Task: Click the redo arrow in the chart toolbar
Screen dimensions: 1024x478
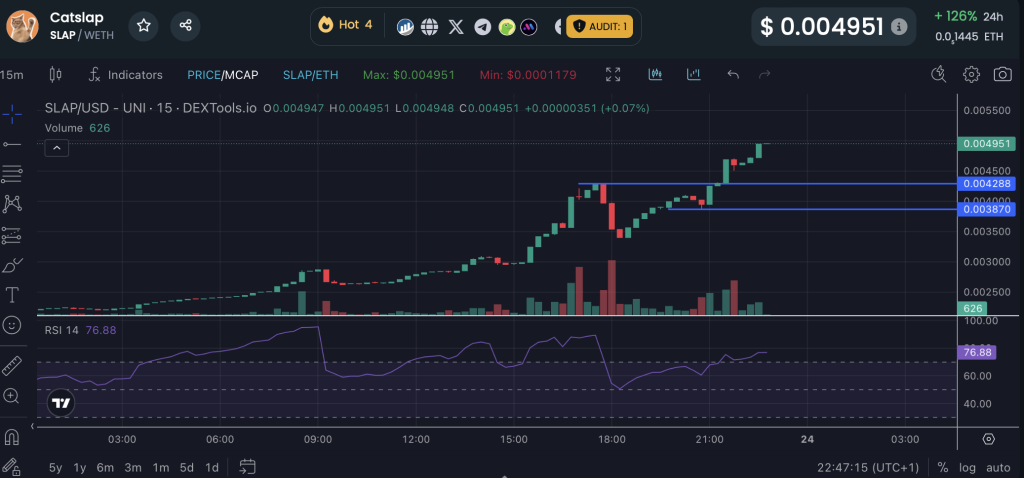Action: point(765,75)
